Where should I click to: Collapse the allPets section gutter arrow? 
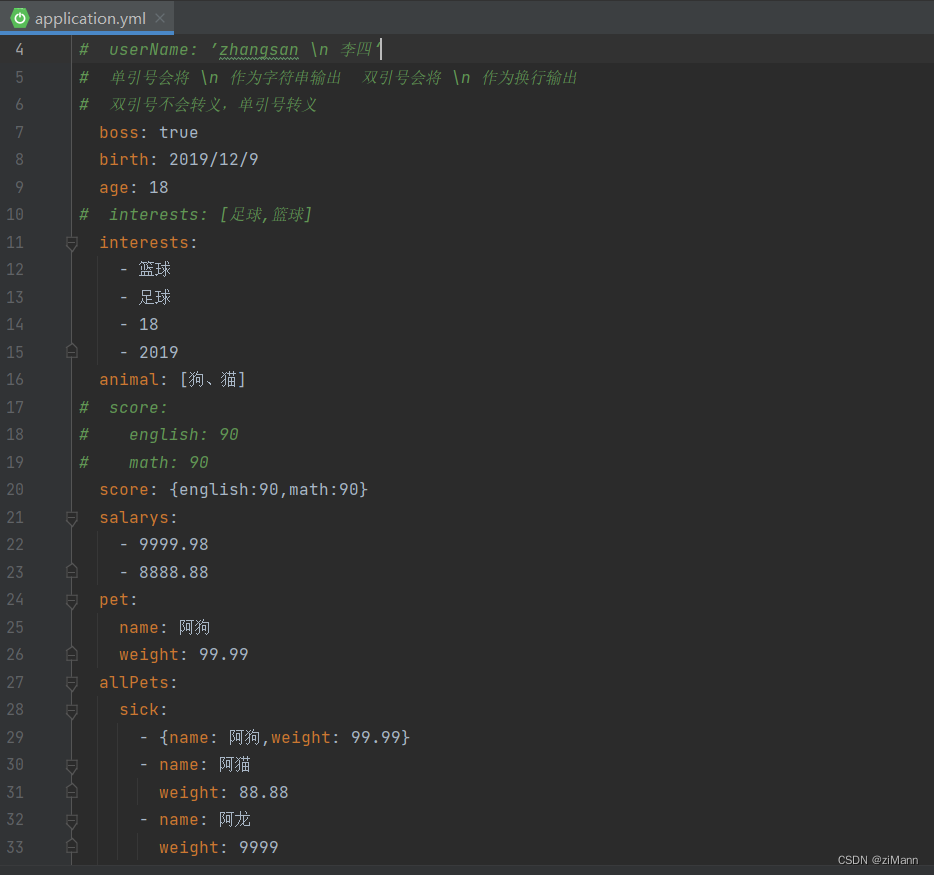[71, 681]
